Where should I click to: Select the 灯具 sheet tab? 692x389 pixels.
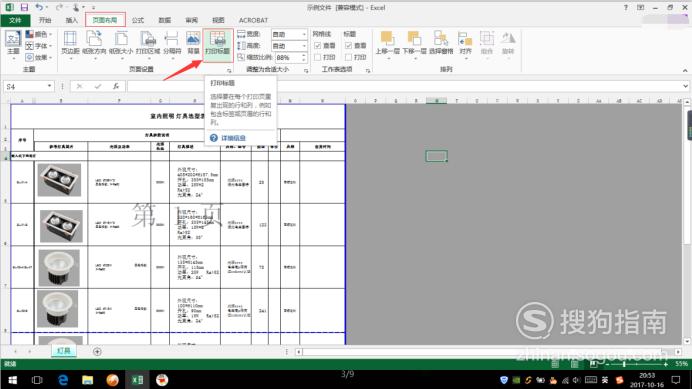pos(64,351)
